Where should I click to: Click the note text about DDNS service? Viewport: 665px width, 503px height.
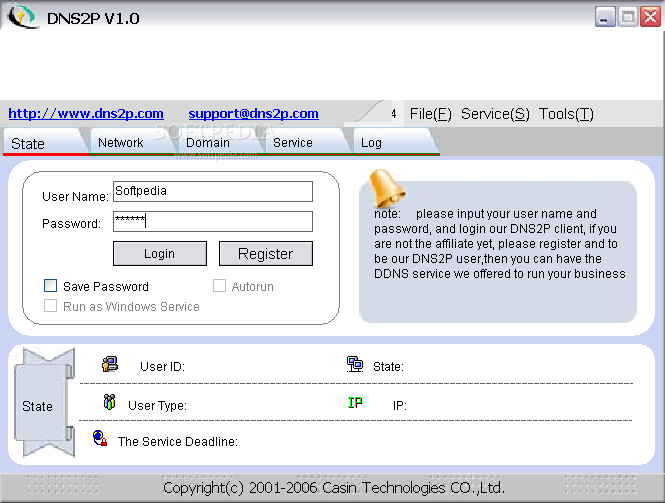pos(500,243)
